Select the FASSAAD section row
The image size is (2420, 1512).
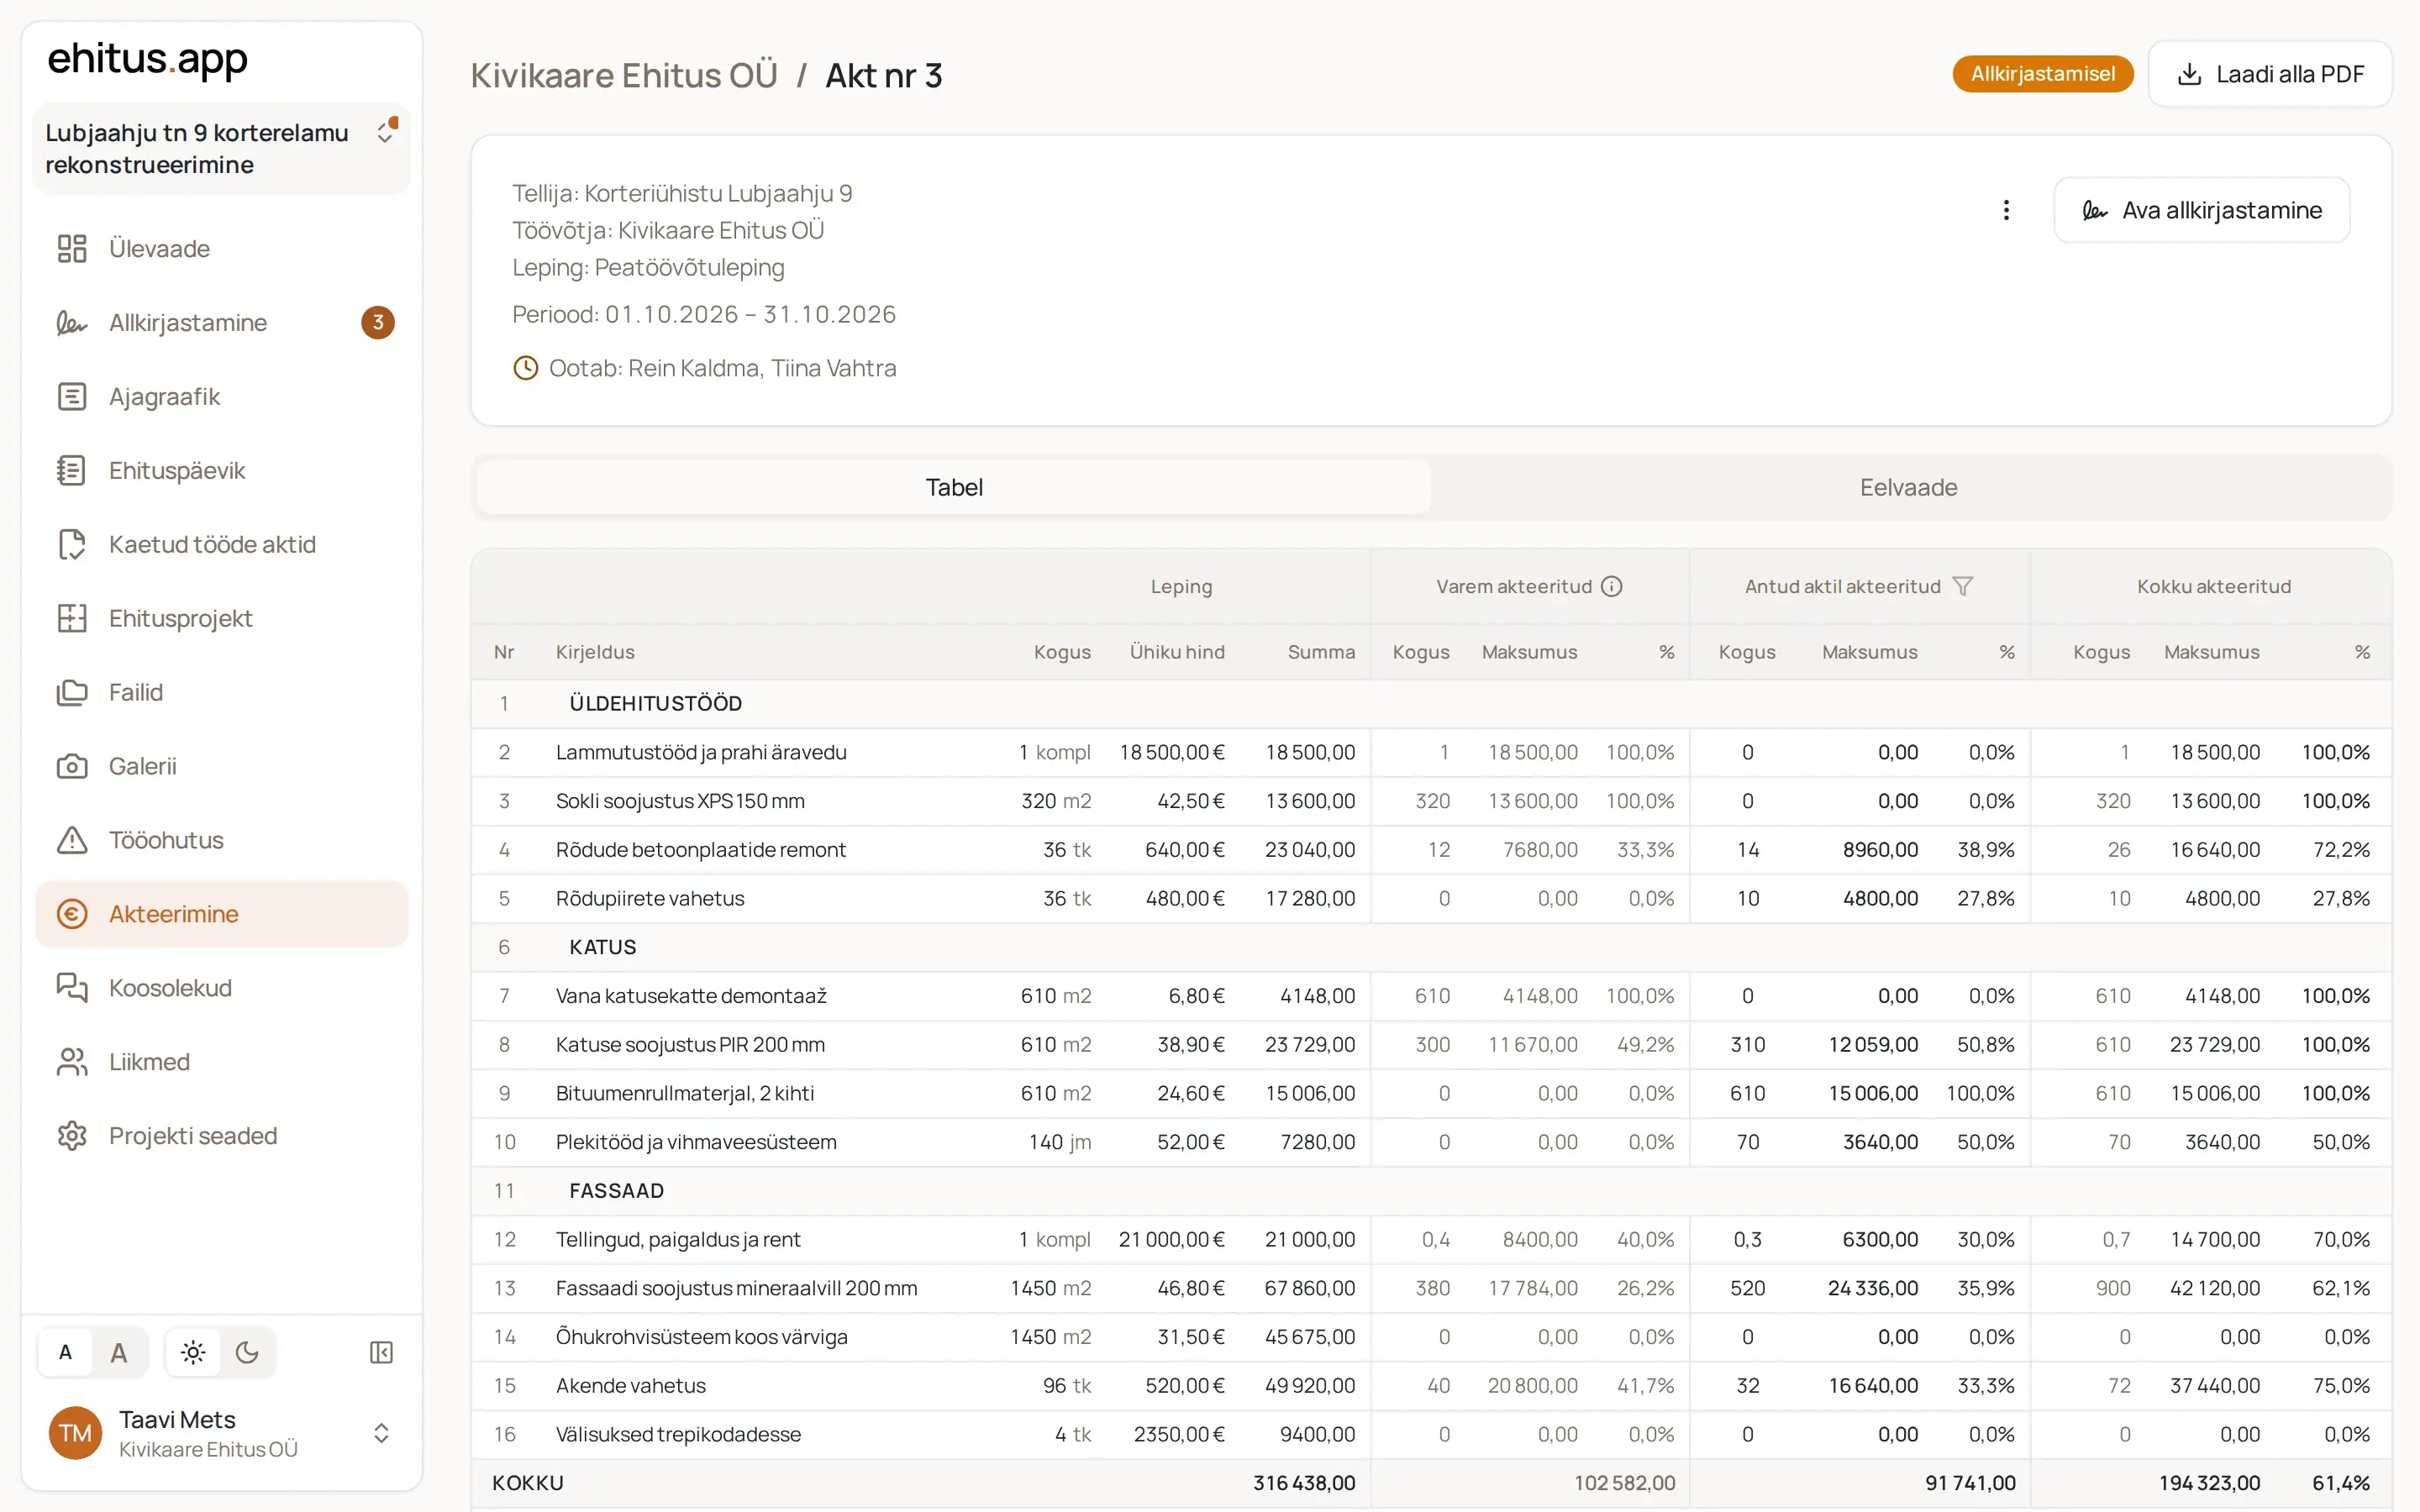[1431, 1191]
